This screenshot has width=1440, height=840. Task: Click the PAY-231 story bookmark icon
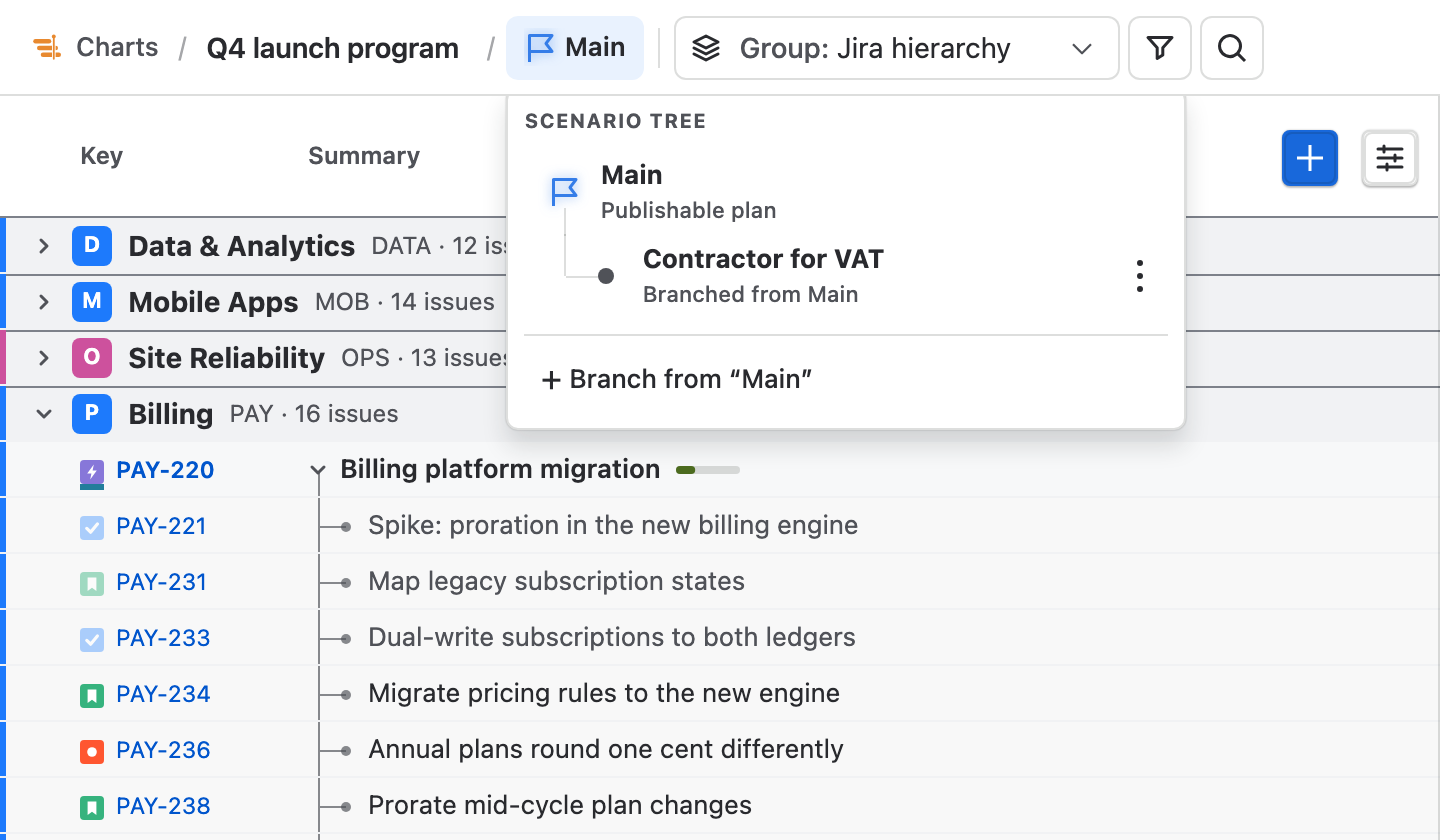(92, 583)
